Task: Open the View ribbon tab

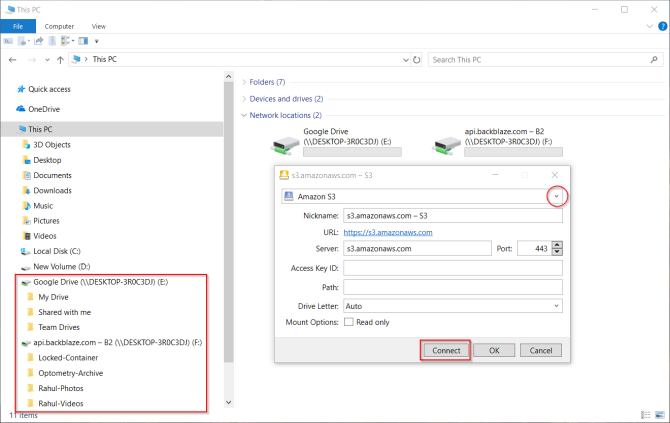Action: coord(99,26)
